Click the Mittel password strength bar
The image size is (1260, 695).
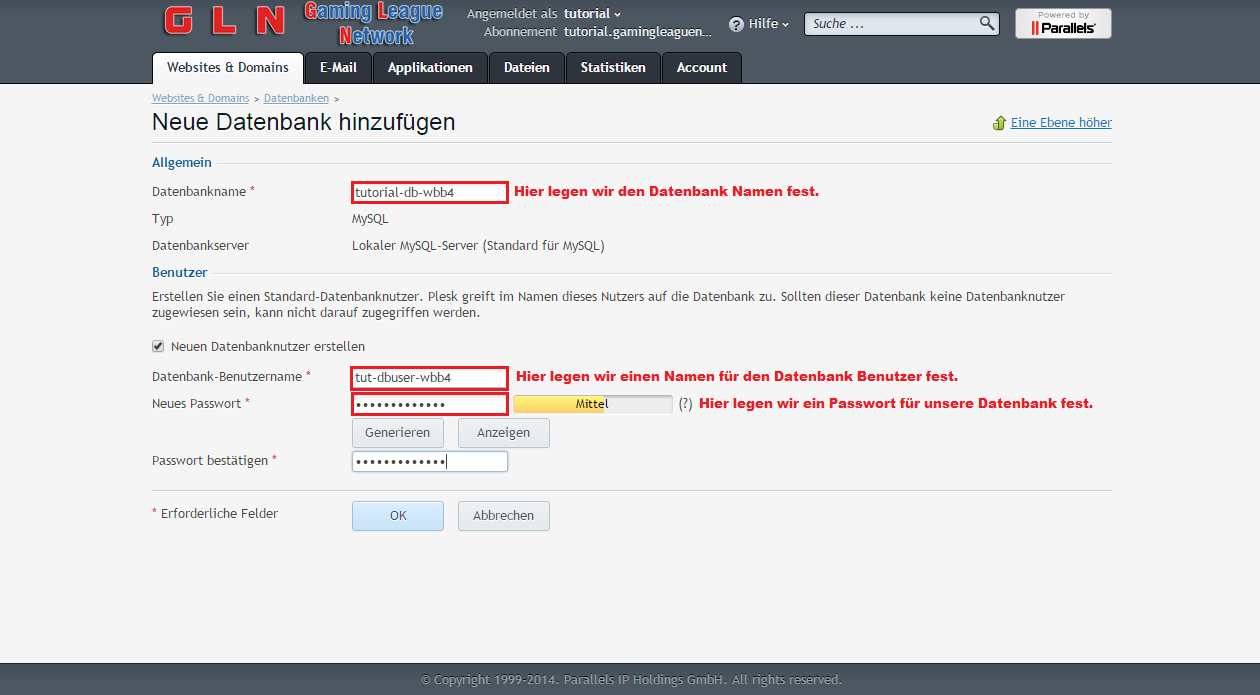coord(592,404)
